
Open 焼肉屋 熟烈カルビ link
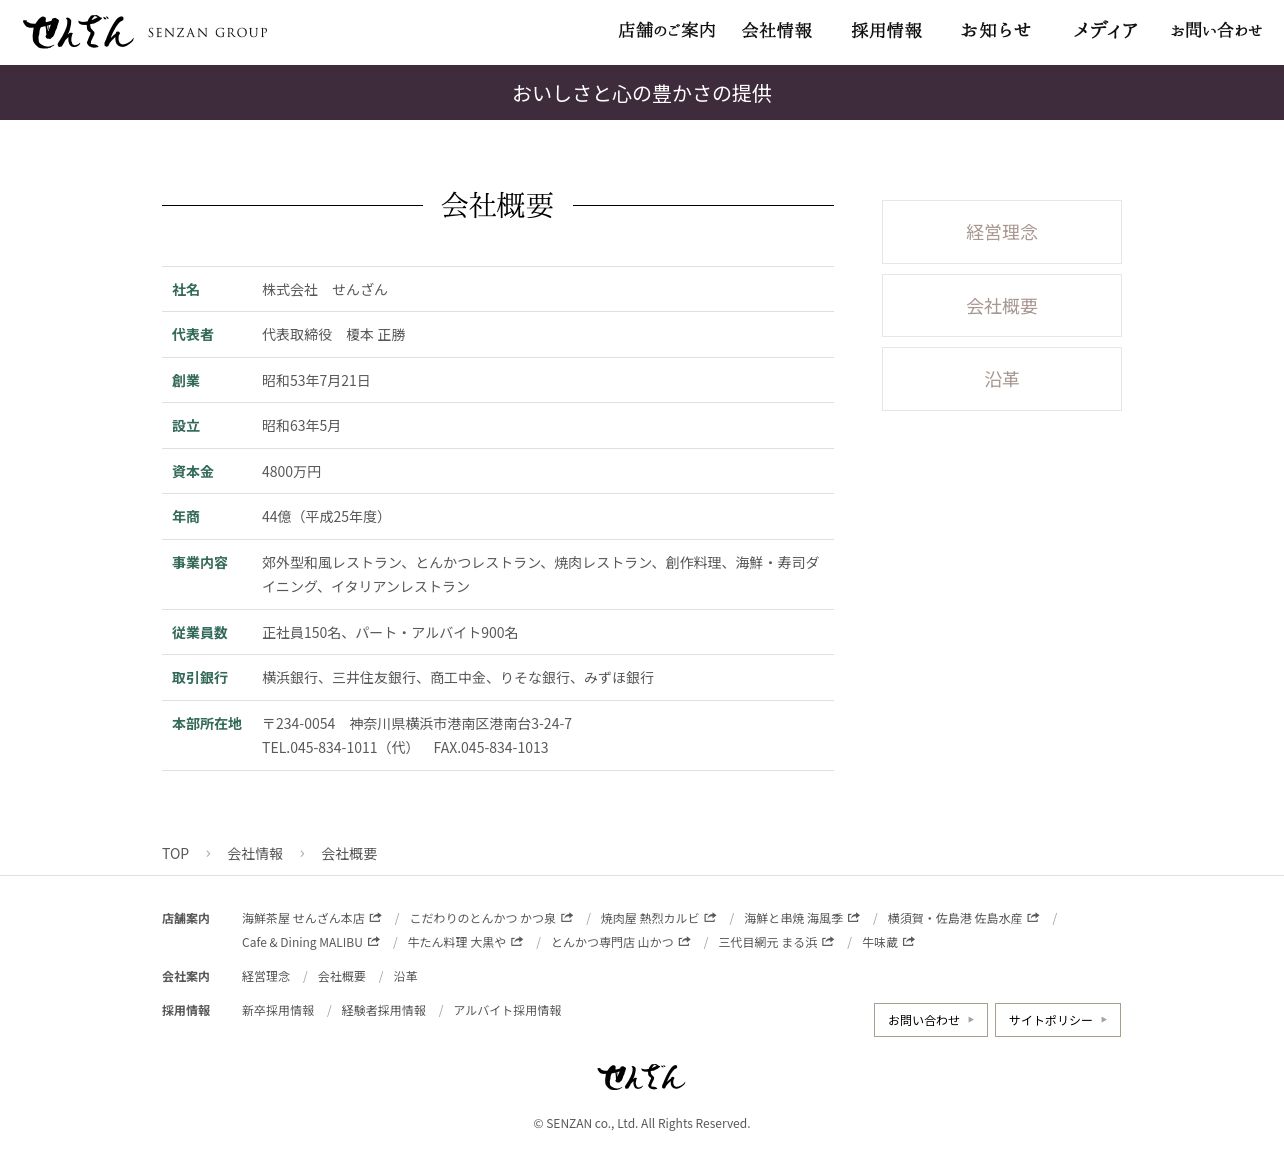click(x=649, y=918)
